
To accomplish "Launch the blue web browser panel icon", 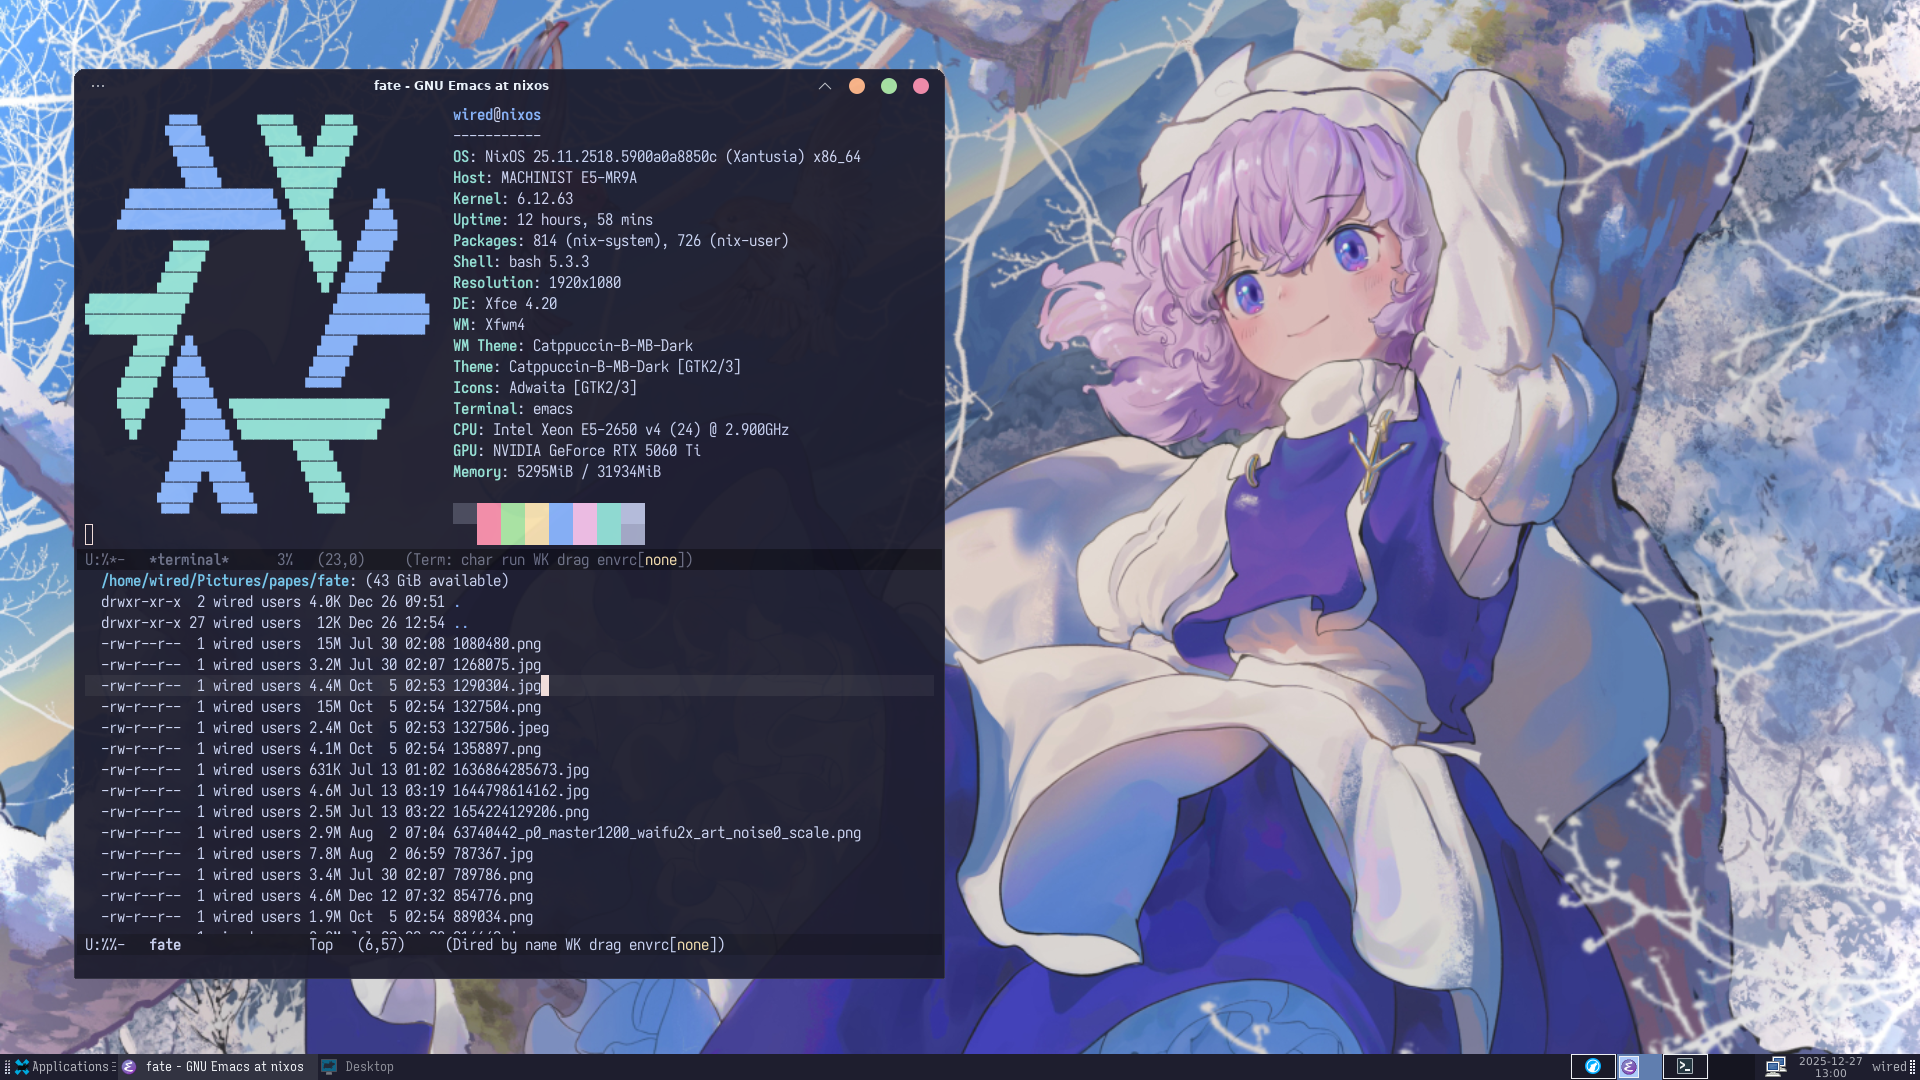I will (1593, 1067).
